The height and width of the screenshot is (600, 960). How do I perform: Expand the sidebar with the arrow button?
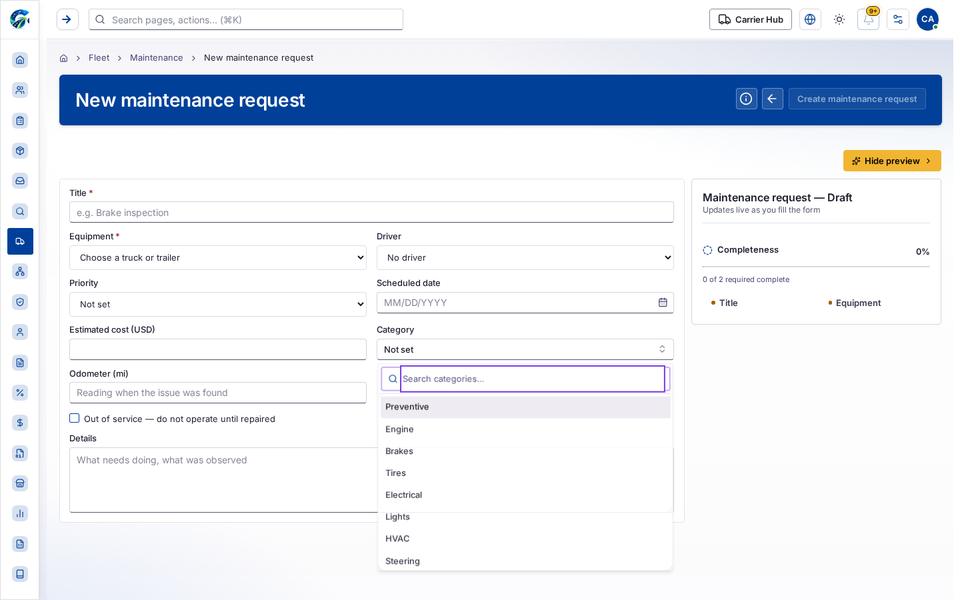pyautogui.click(x=67, y=20)
